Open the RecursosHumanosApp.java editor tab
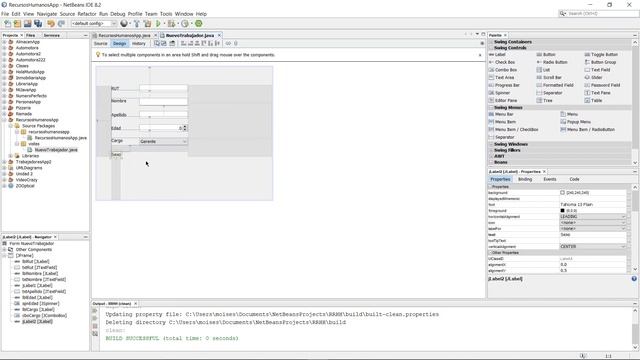The height and width of the screenshot is (360, 640). pos(124,36)
